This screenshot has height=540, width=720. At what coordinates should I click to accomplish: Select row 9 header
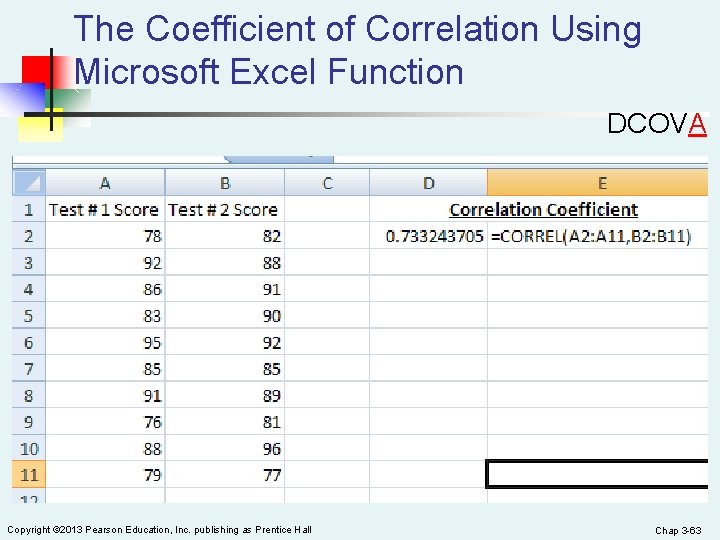[x=29, y=422]
